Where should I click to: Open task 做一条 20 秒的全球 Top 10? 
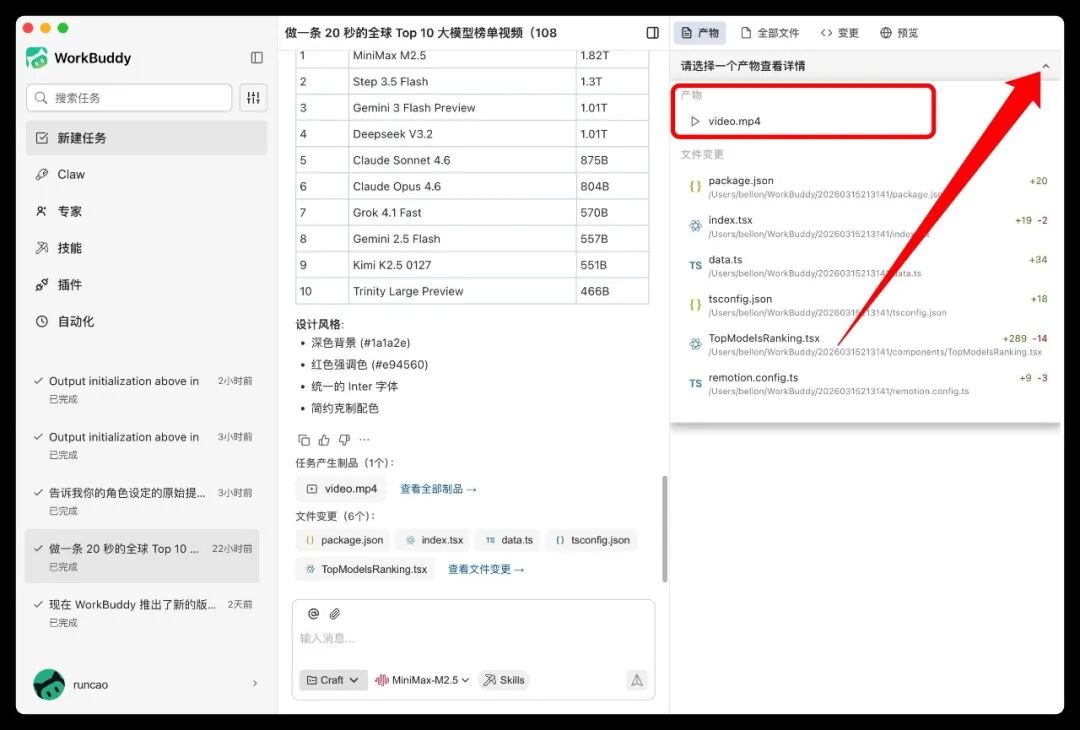click(143, 556)
